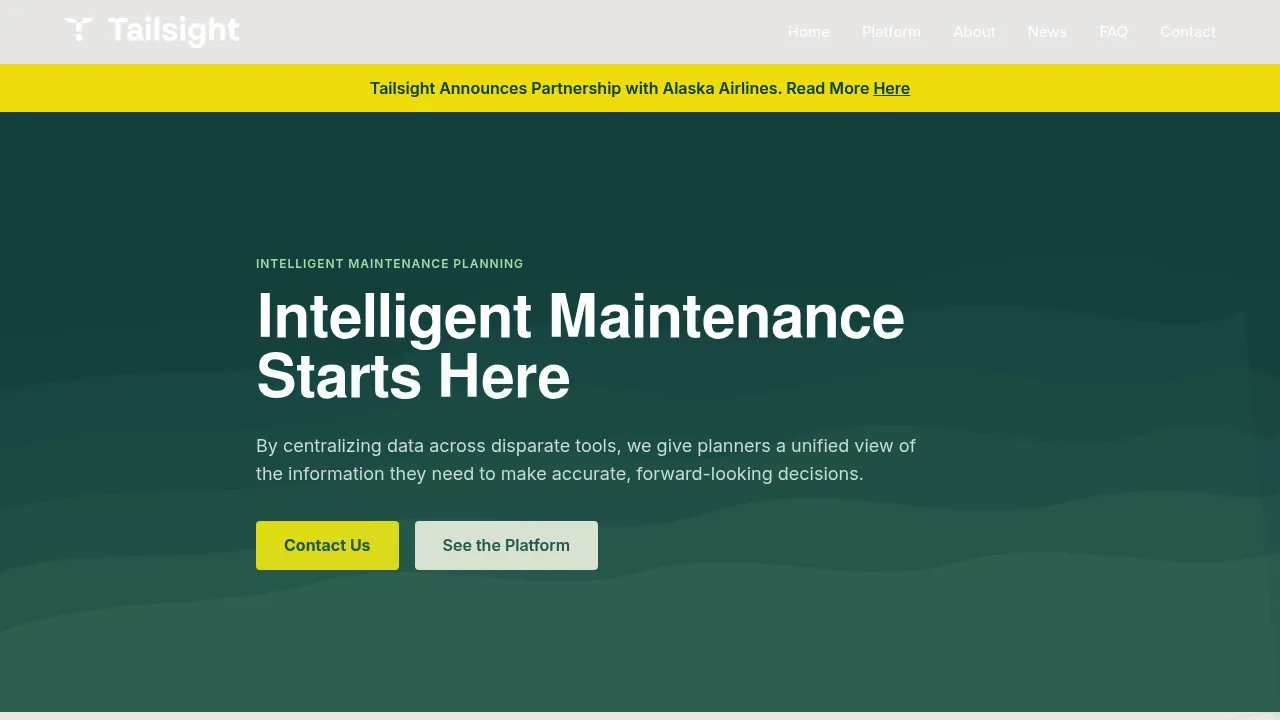Visit the About page
This screenshot has height=720, width=1280.
click(974, 32)
